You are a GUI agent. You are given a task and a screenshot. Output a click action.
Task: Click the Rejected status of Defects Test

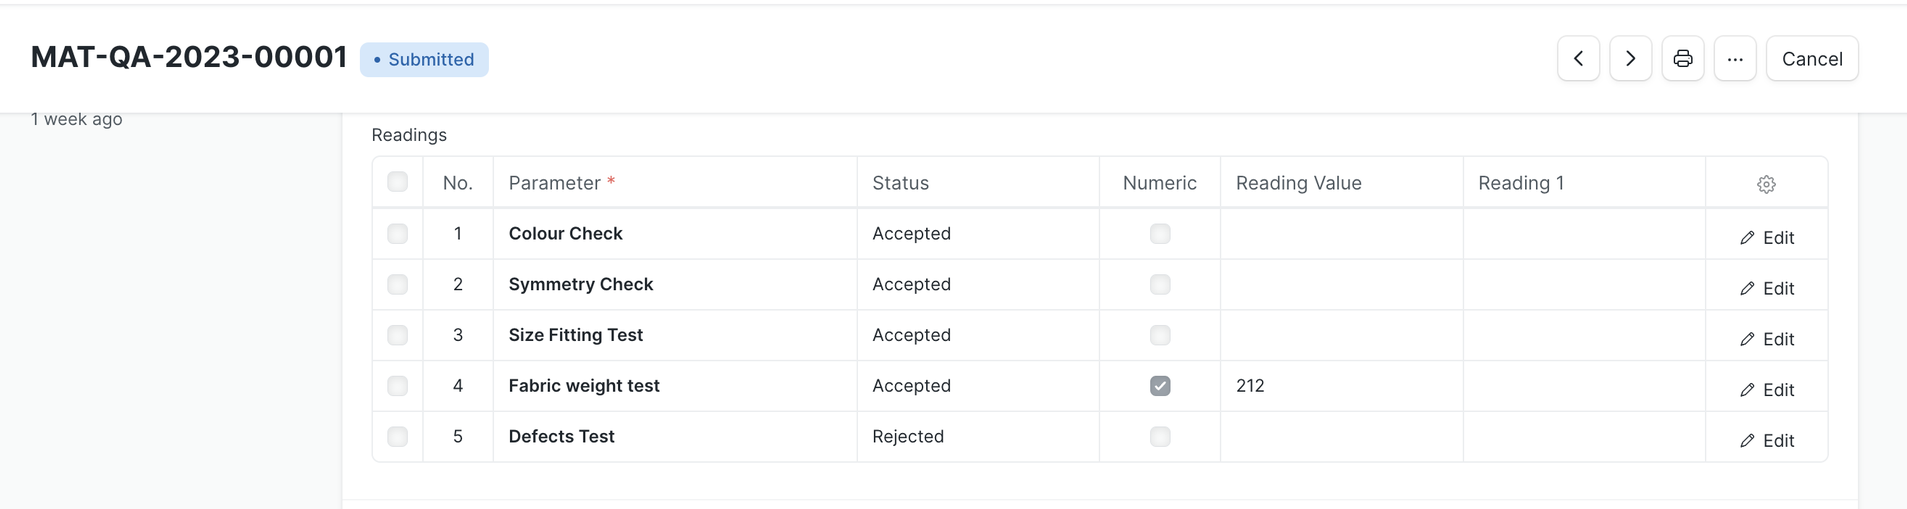[908, 437]
